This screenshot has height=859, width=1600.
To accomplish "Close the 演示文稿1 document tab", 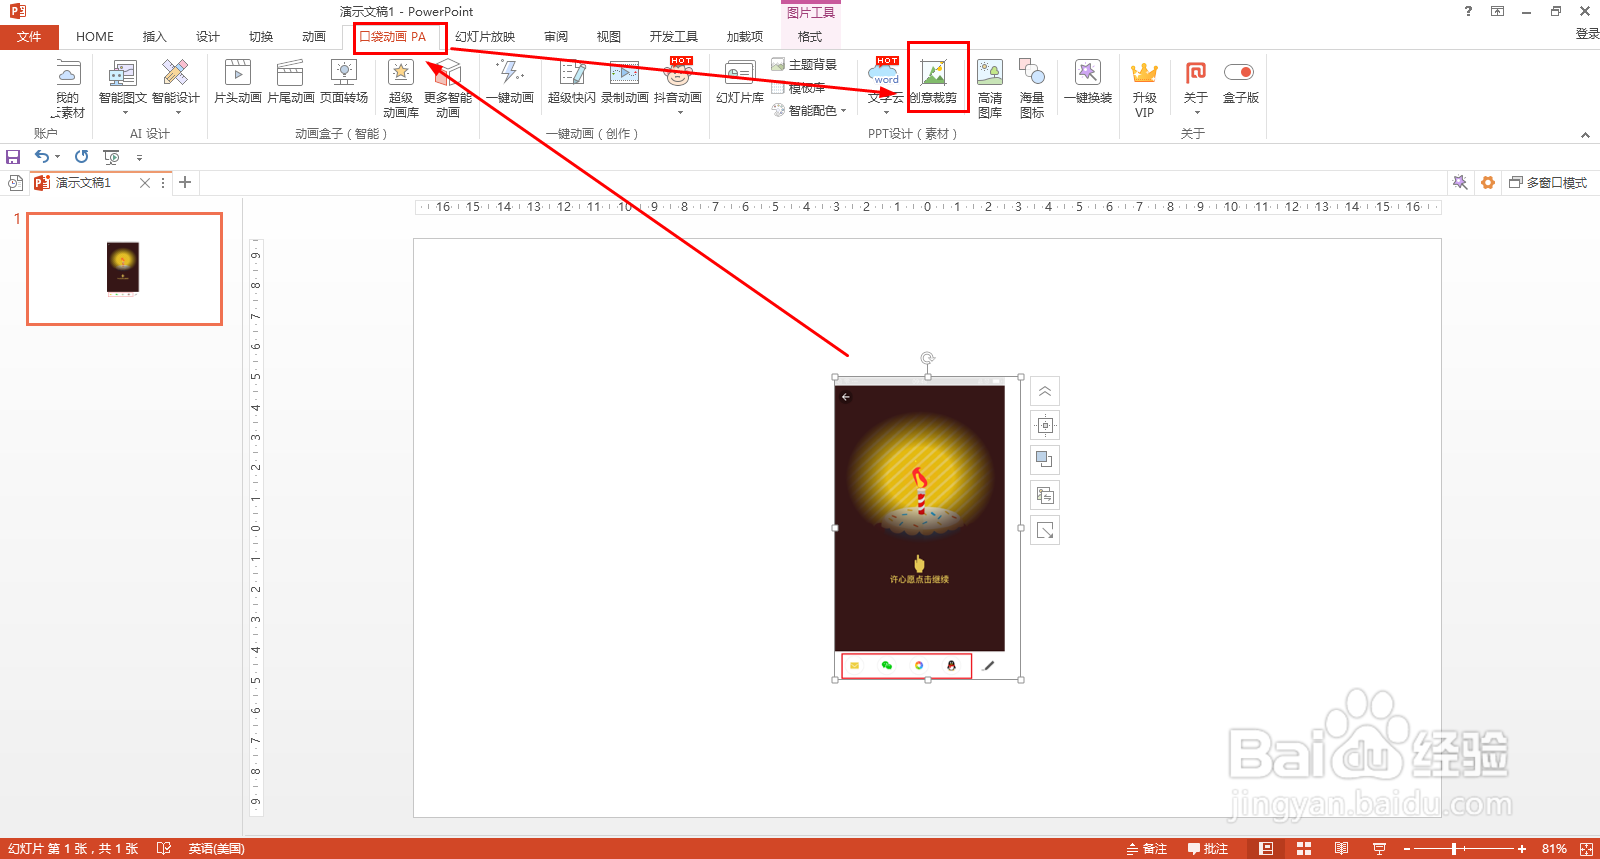I will (x=145, y=183).
